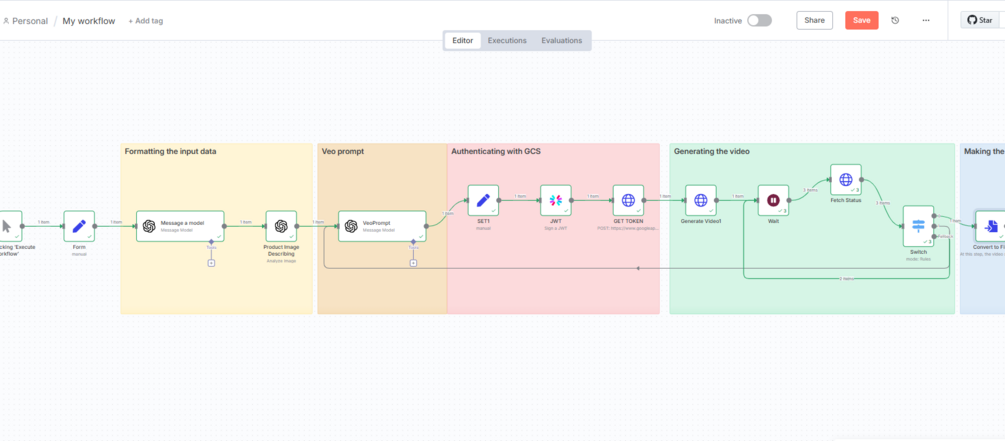The height and width of the screenshot is (441, 1005).
Task: Switch to the Evaluations tab
Action: pyautogui.click(x=561, y=40)
